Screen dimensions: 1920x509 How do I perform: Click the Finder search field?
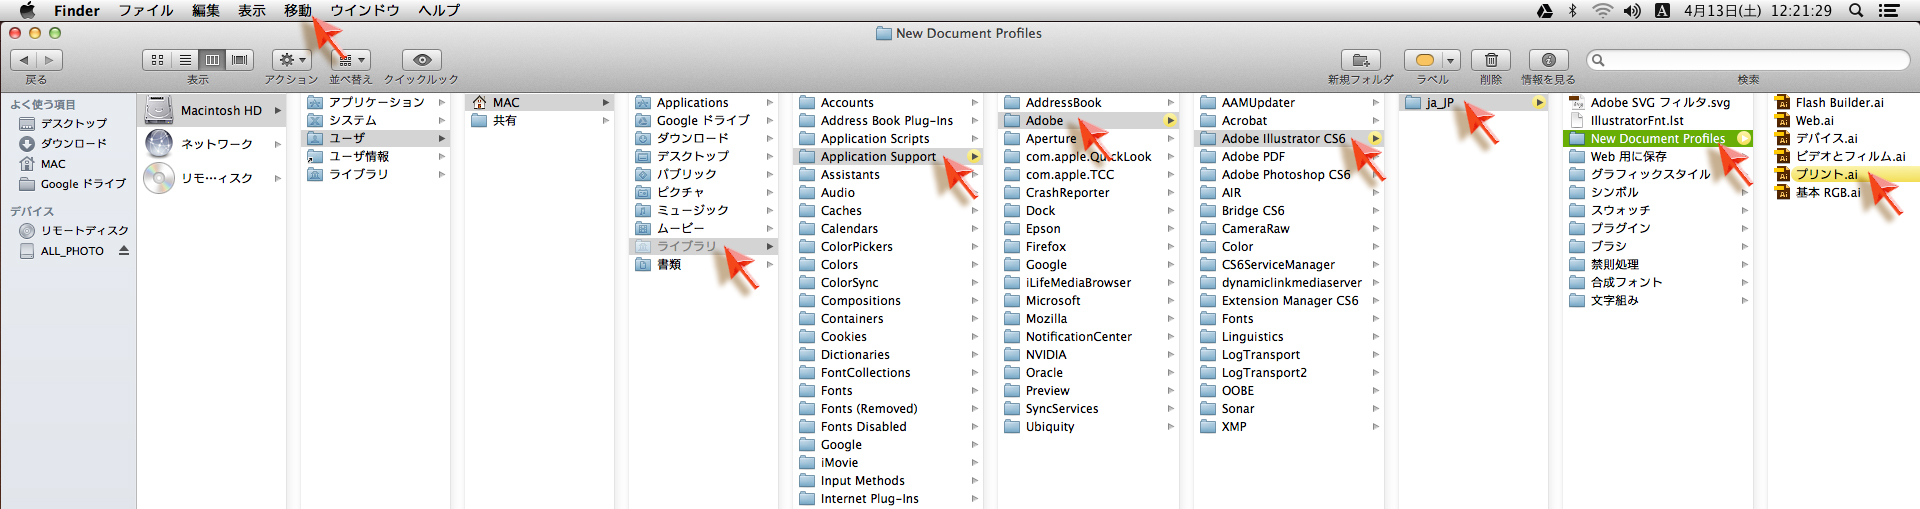coord(1748,60)
